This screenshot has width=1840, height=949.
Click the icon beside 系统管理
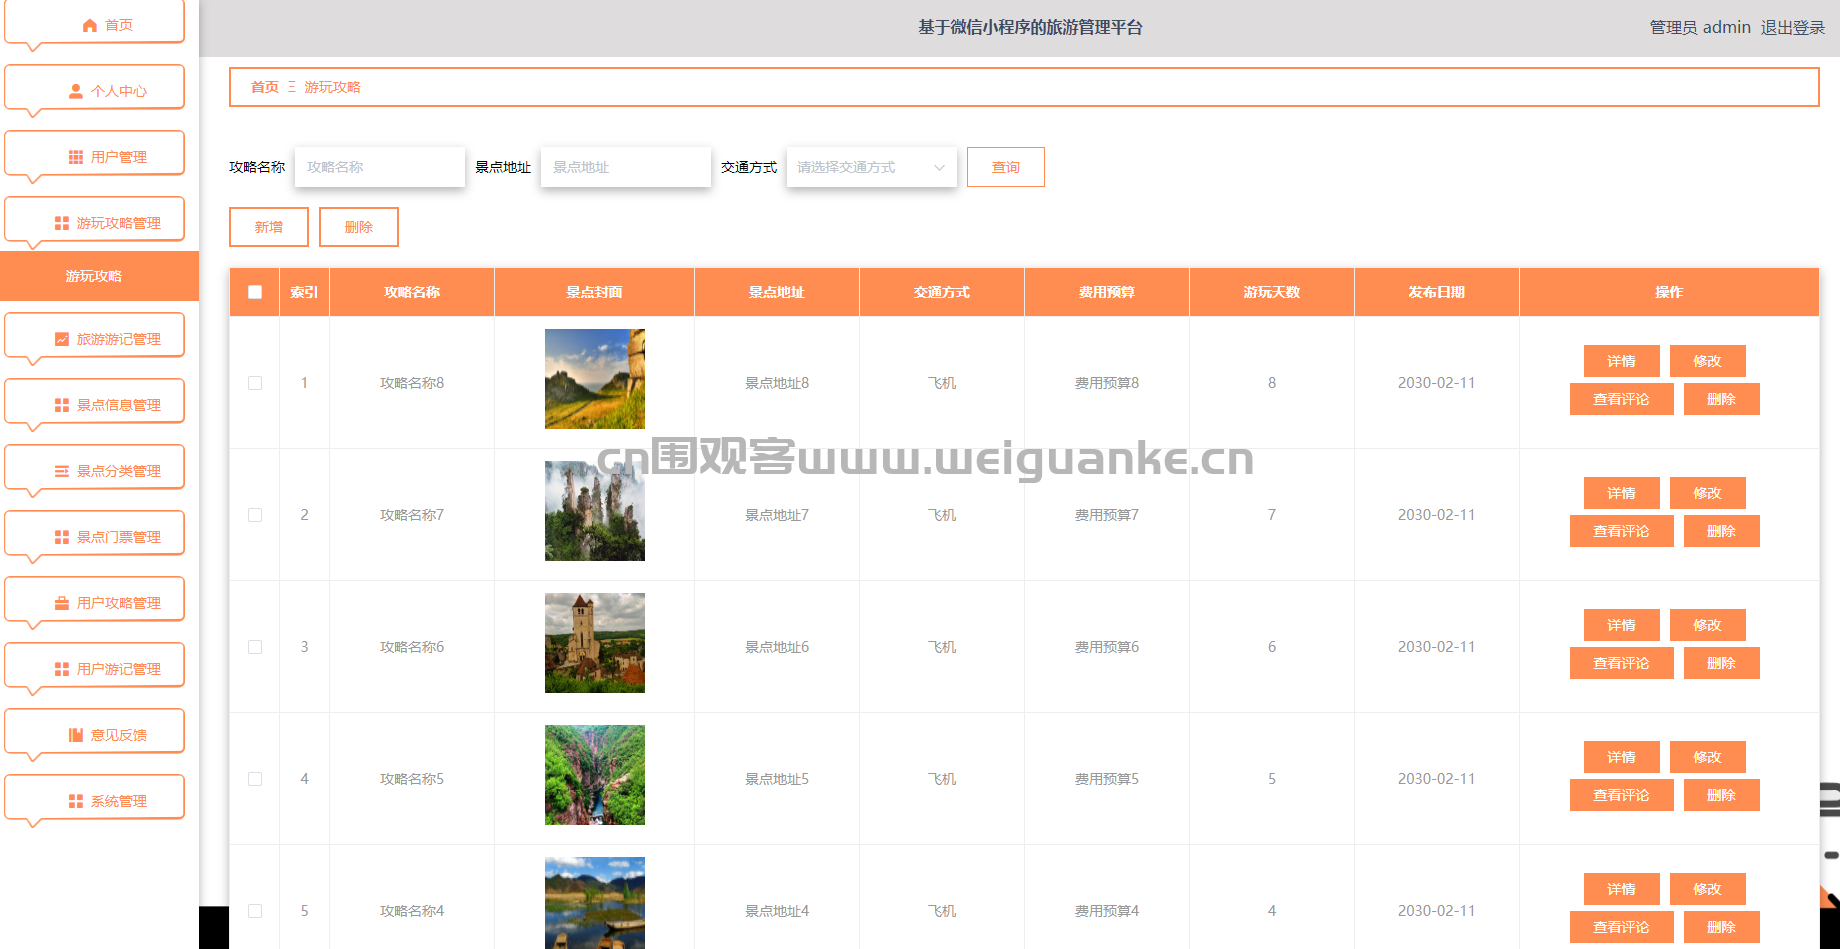pos(76,801)
